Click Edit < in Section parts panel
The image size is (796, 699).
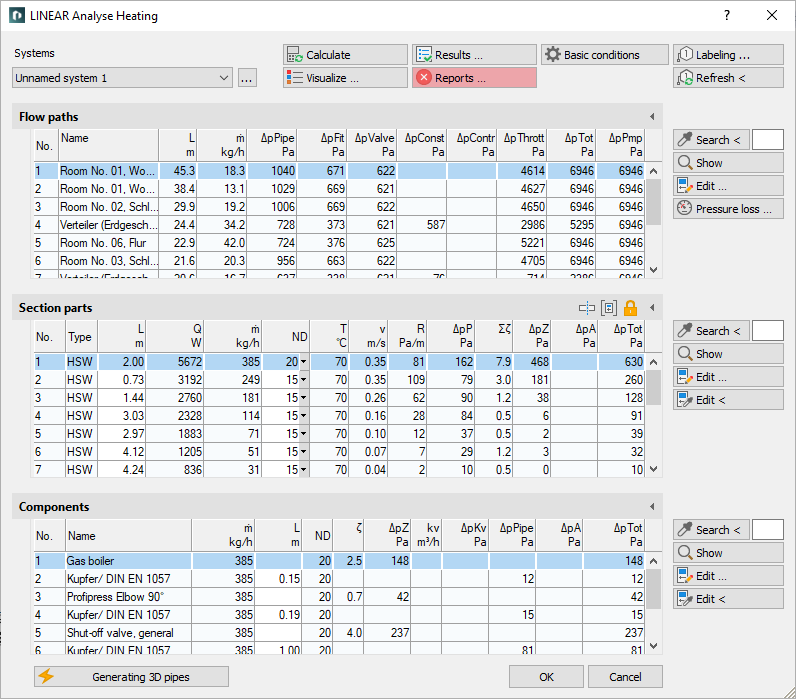point(728,400)
